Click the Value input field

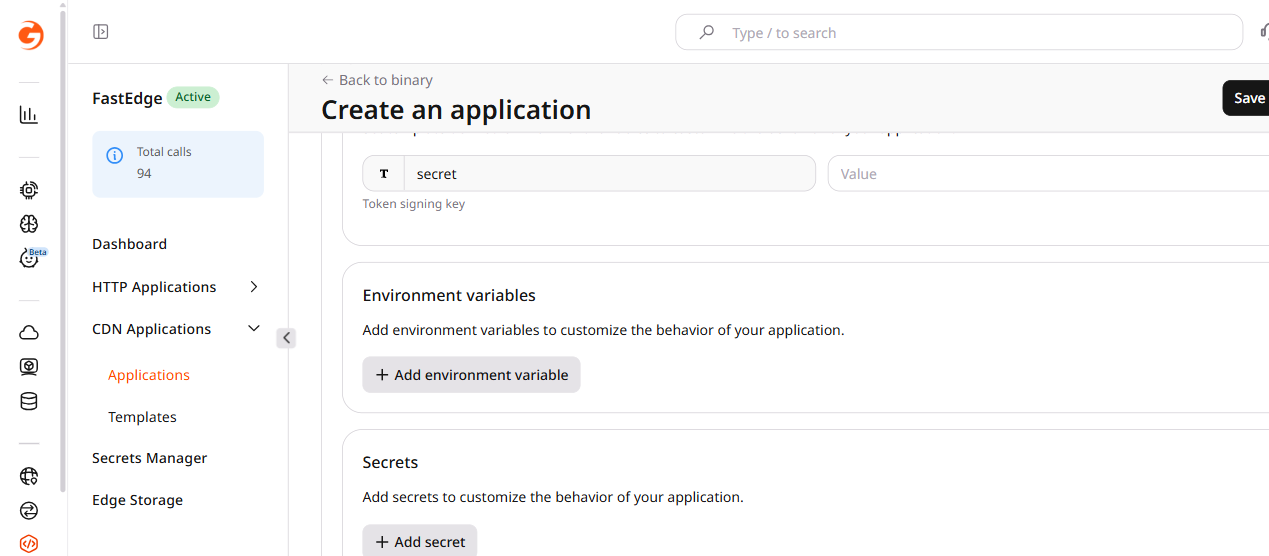1048,173
